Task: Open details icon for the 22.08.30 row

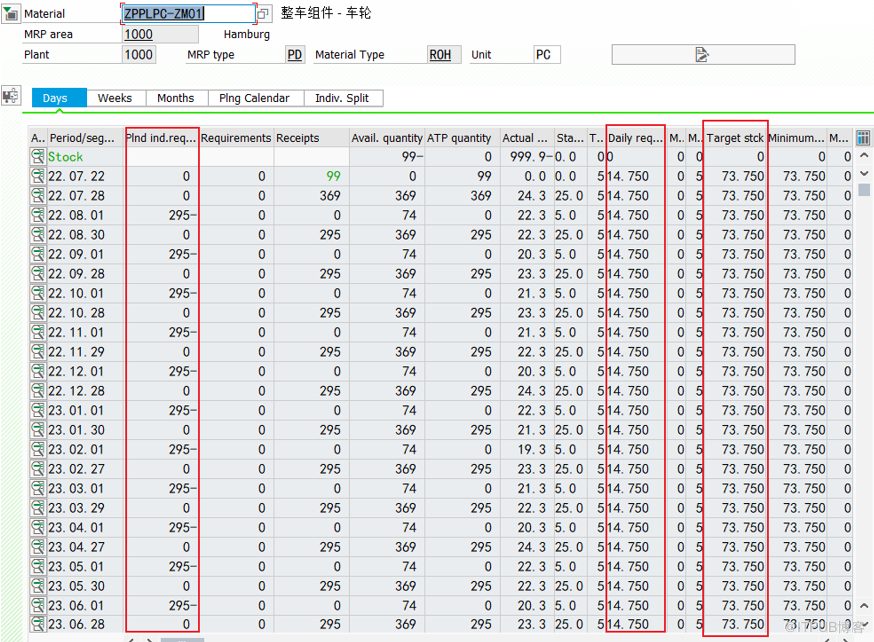Action: click(38, 235)
